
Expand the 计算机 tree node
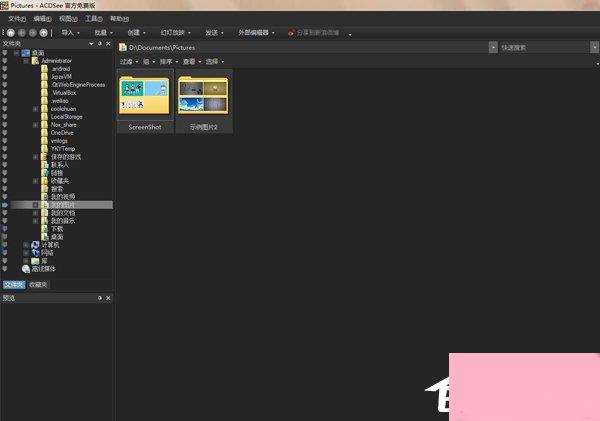(x=25, y=243)
